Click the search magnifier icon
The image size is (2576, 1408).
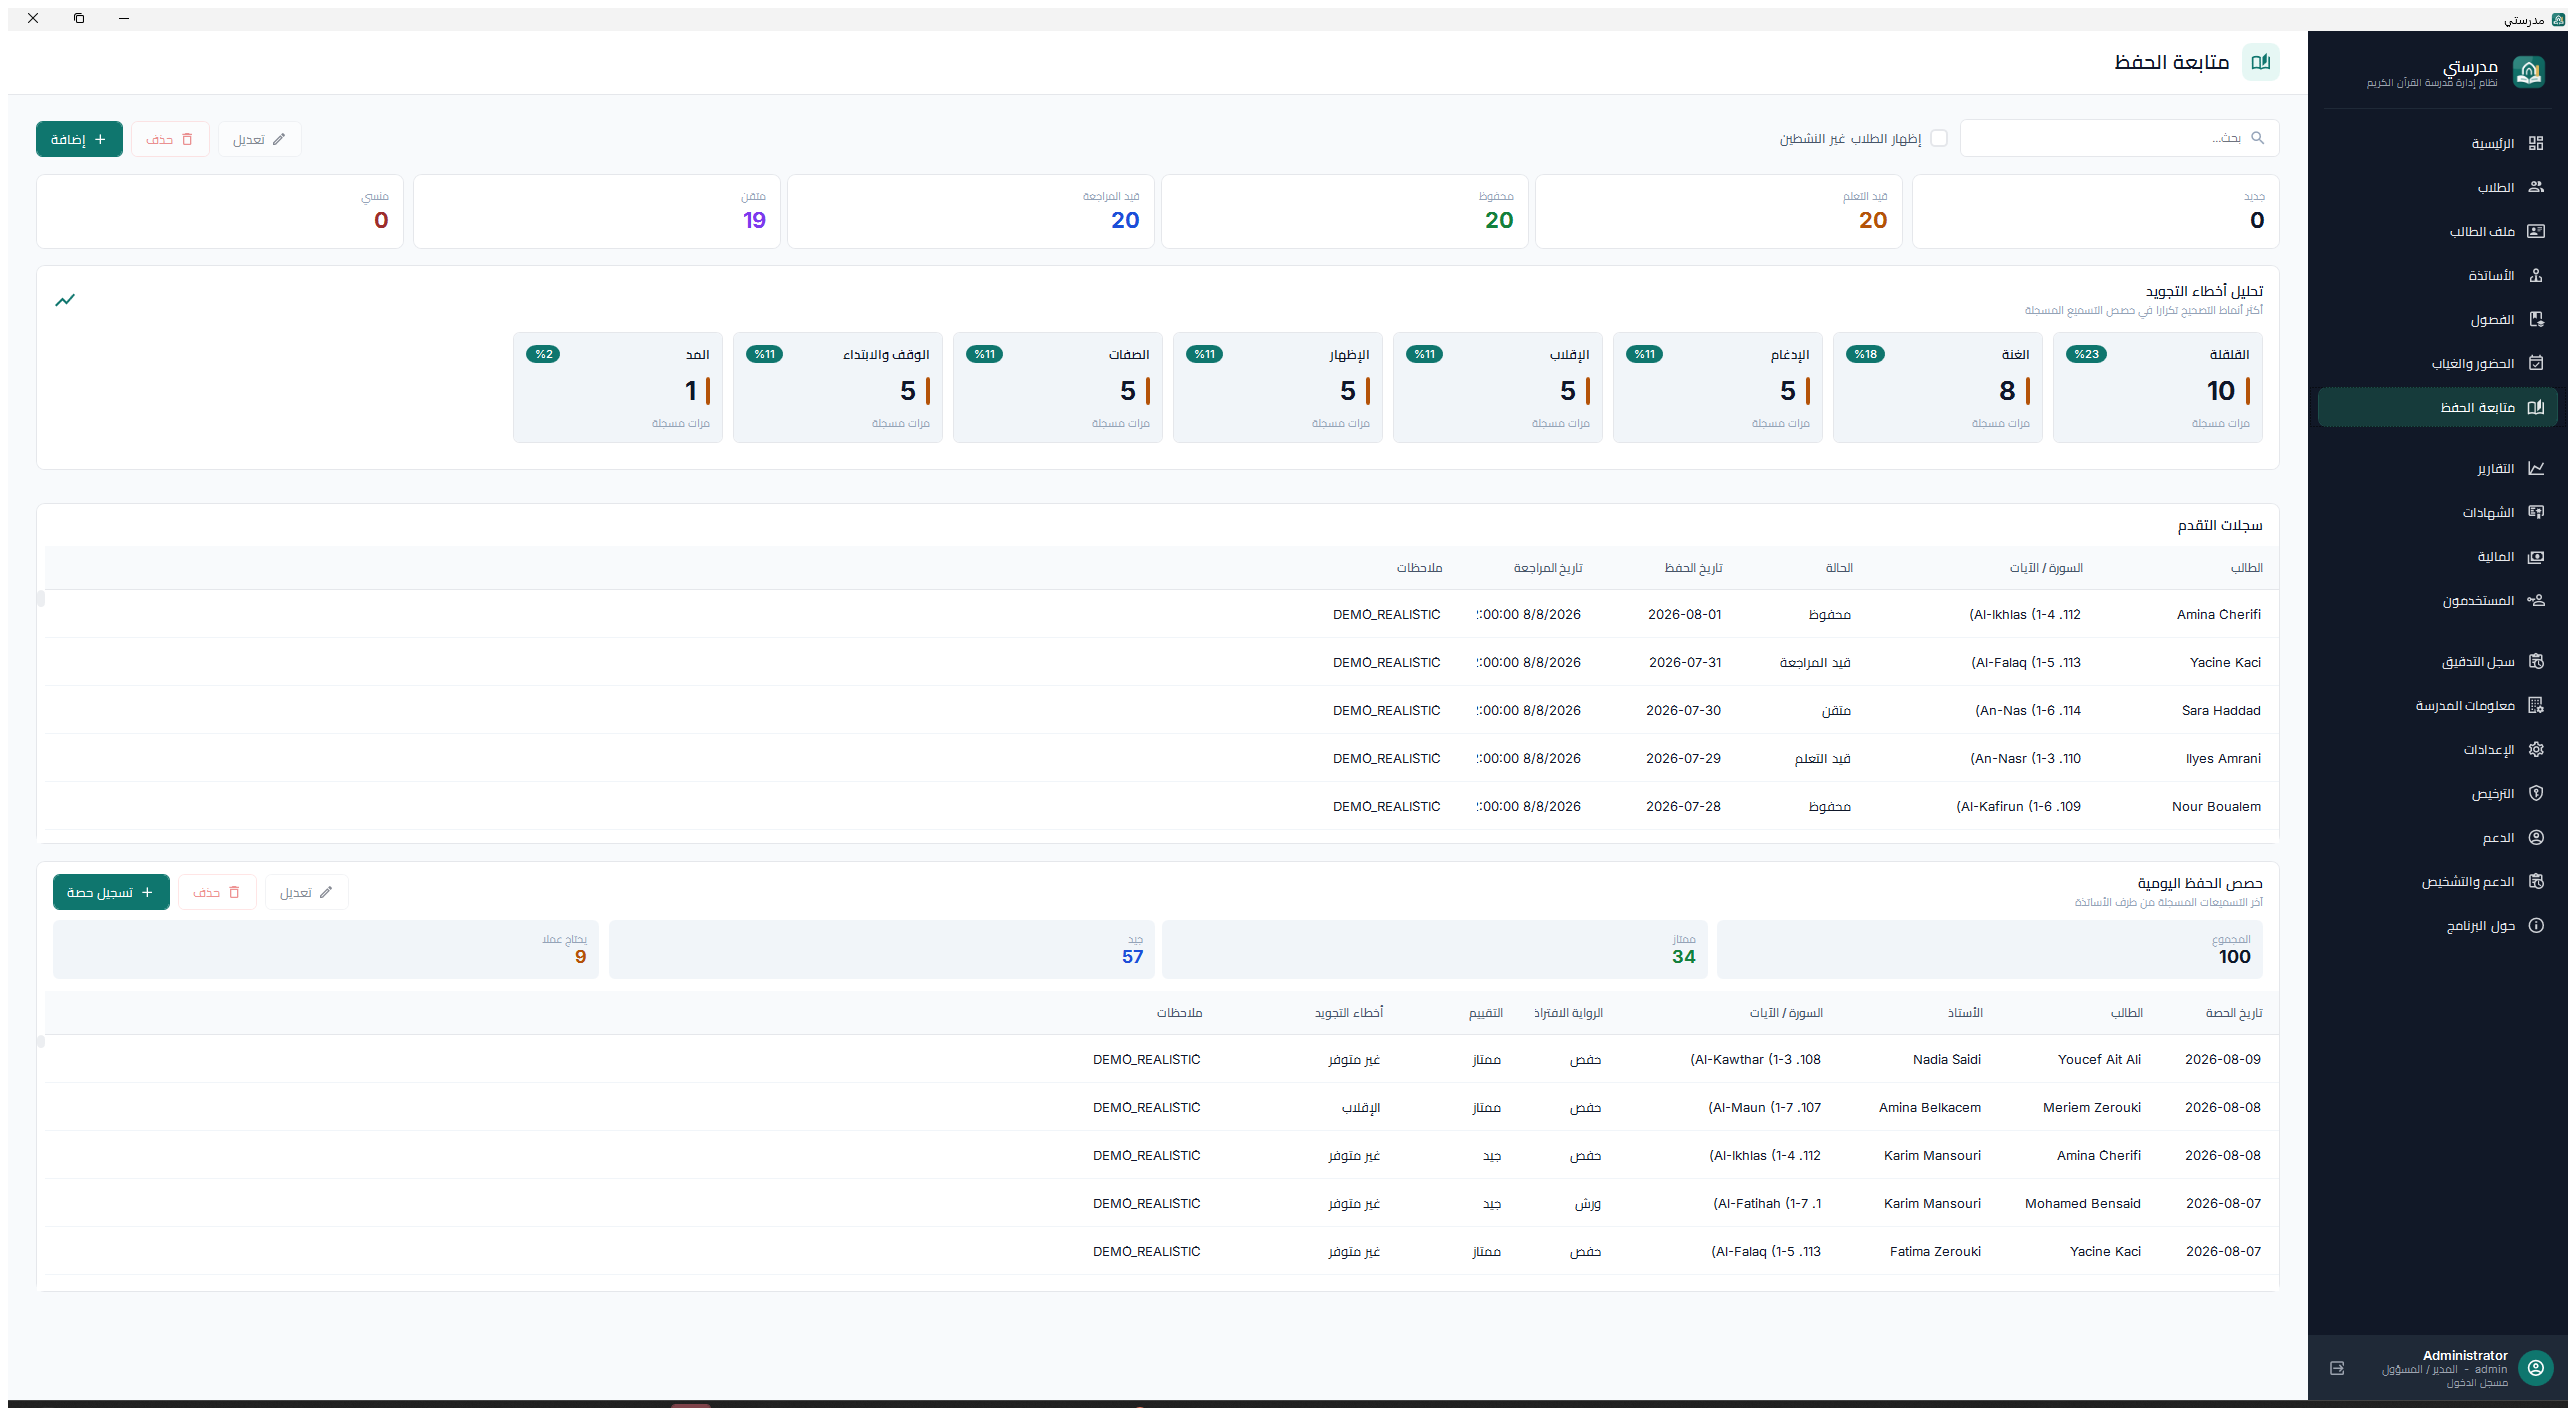tap(2257, 138)
